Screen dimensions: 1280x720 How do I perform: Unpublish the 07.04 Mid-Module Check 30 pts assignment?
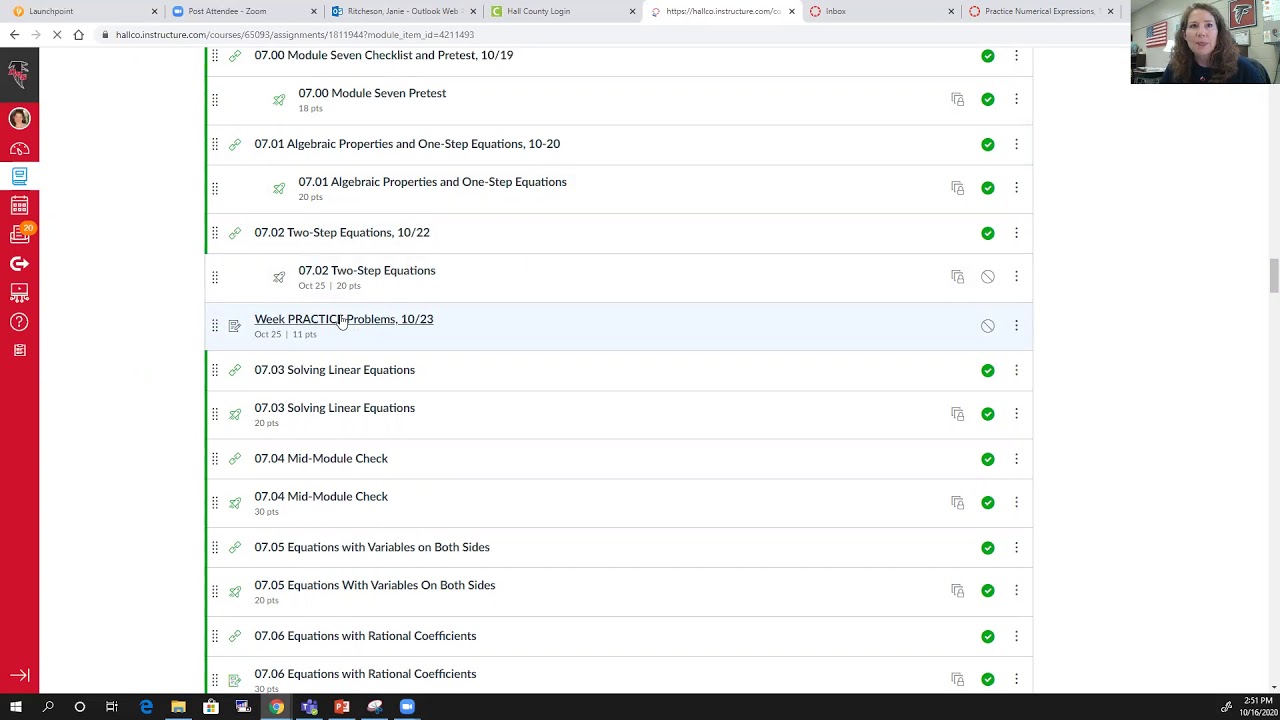[x=987, y=502]
